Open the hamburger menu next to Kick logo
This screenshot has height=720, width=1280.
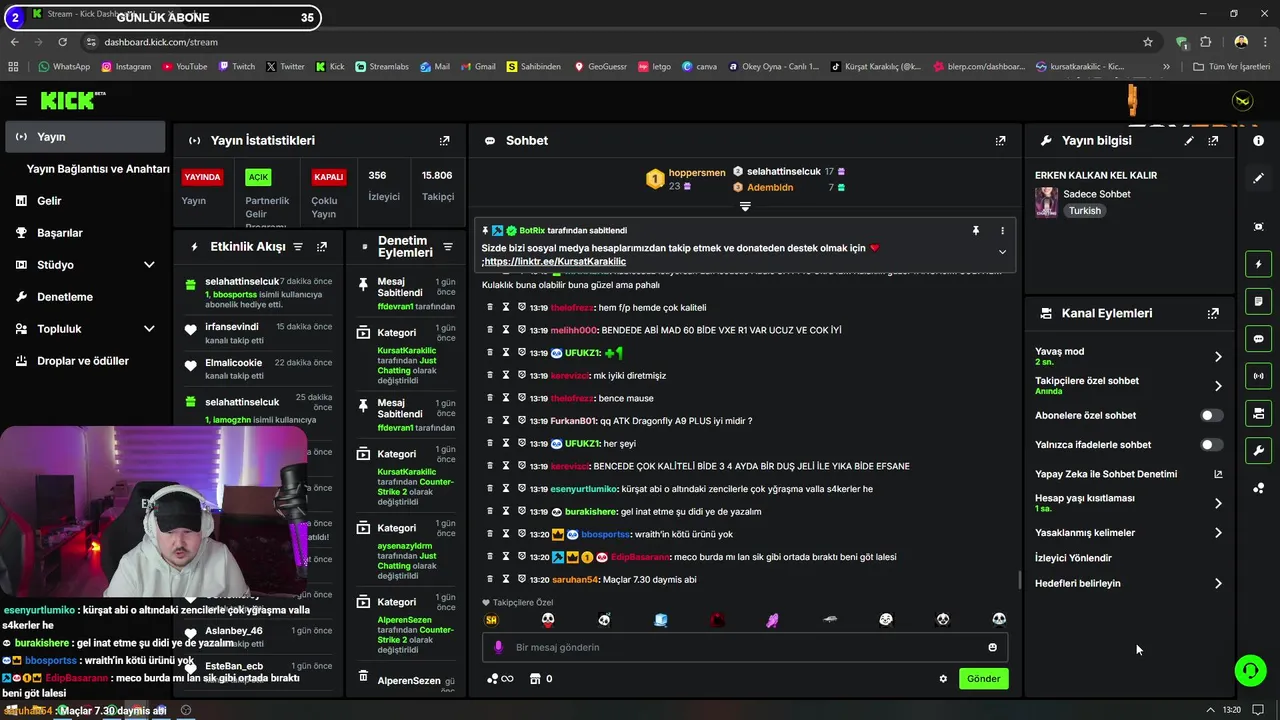21,101
